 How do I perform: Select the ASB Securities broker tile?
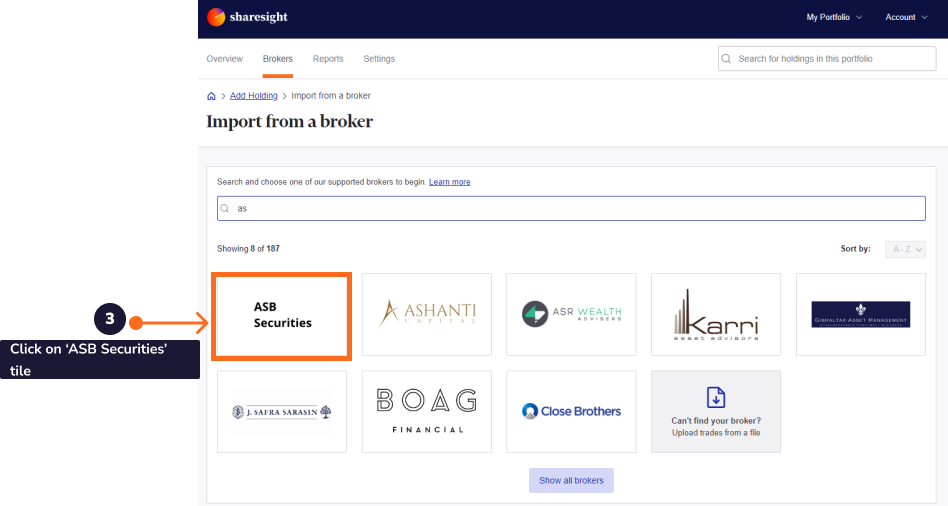click(x=282, y=315)
